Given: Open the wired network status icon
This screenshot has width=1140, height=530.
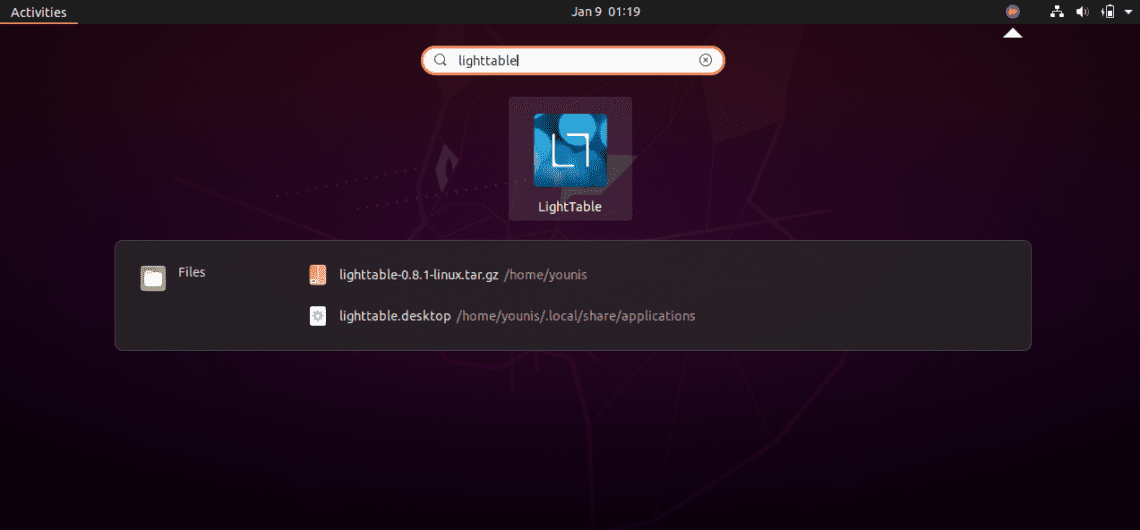Looking at the screenshot, I should pos(1057,12).
